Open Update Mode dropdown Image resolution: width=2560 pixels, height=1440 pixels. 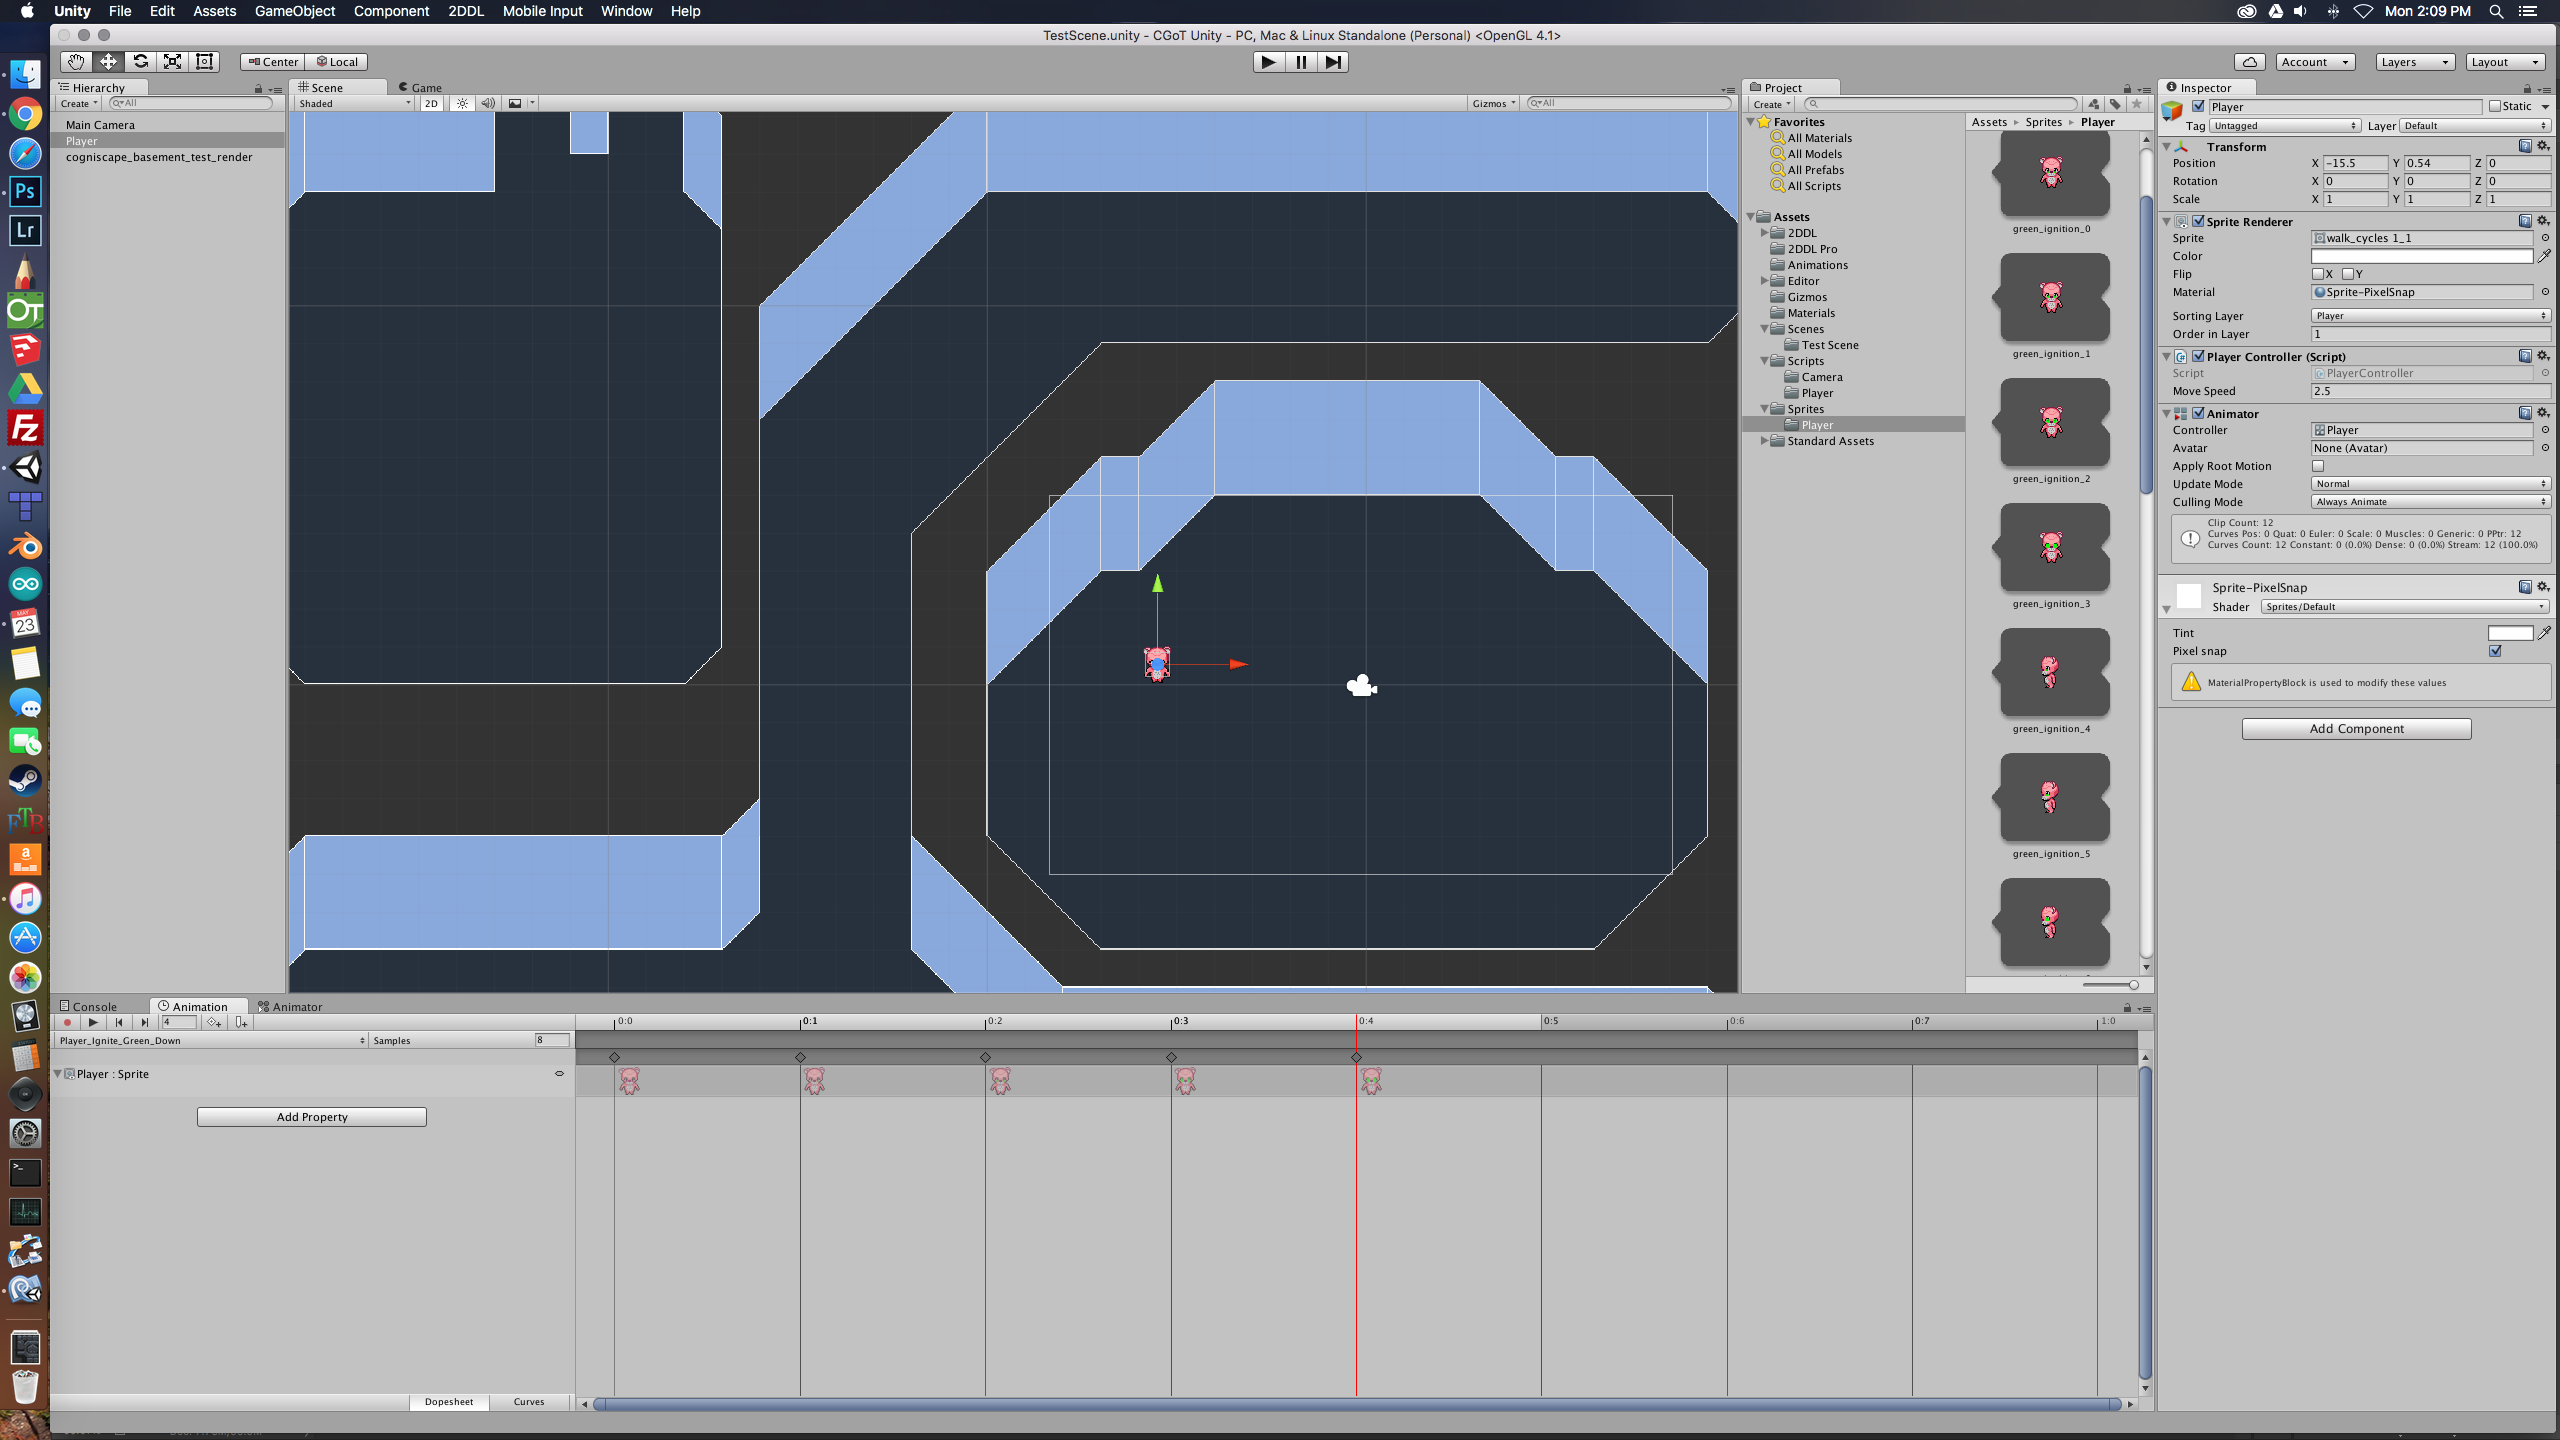(2430, 484)
